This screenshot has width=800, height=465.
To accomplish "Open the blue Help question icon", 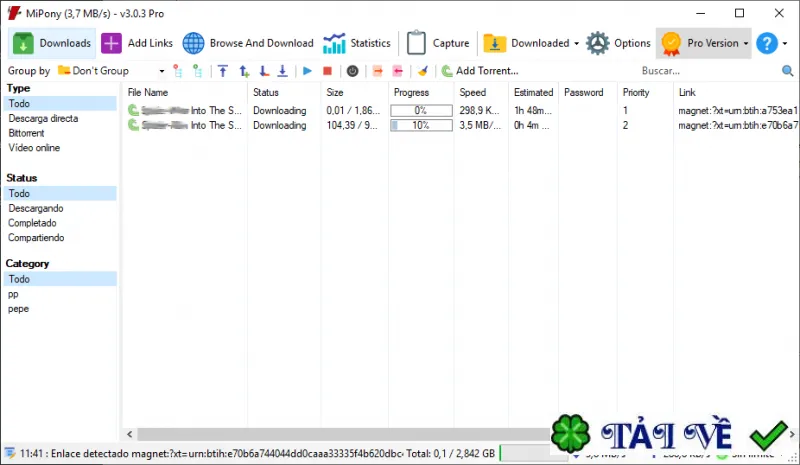I will (x=766, y=43).
